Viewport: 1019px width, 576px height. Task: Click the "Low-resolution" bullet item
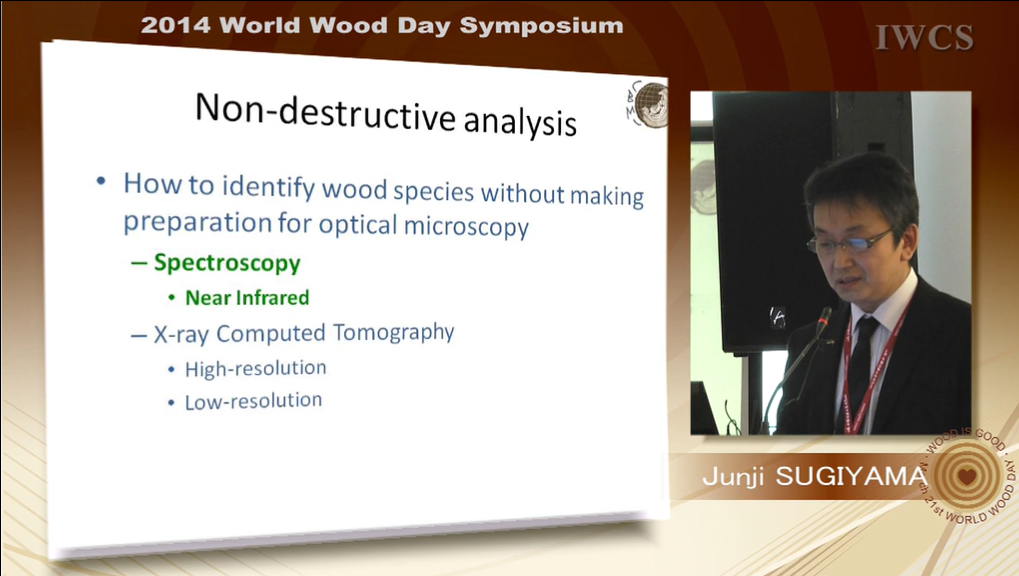pos(253,401)
